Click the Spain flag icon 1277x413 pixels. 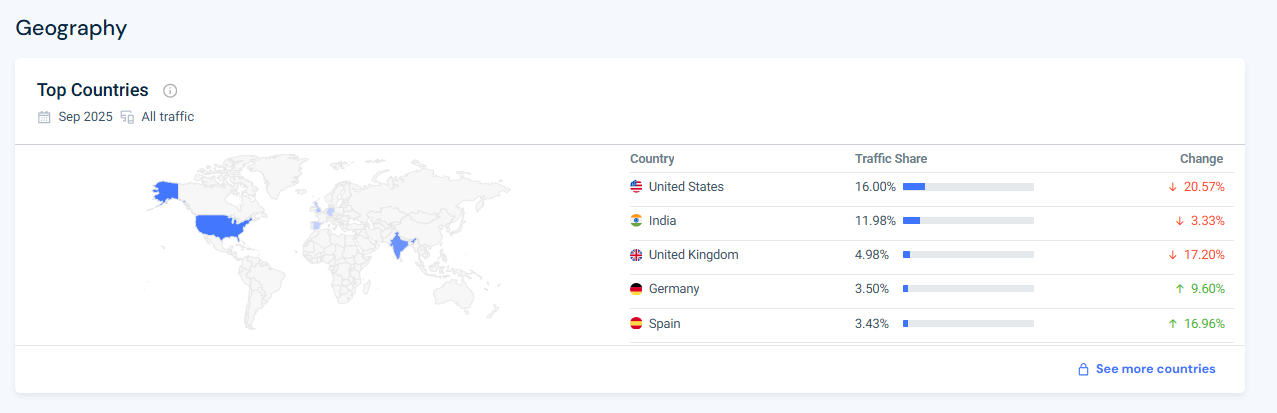(636, 324)
